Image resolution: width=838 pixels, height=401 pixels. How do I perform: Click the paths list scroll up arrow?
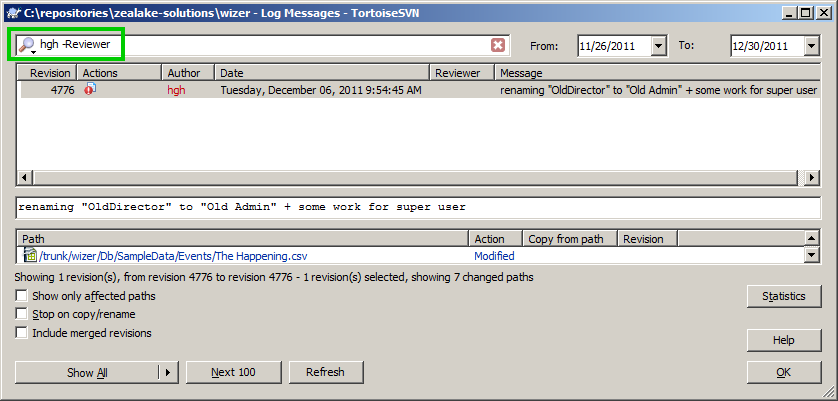pos(812,238)
